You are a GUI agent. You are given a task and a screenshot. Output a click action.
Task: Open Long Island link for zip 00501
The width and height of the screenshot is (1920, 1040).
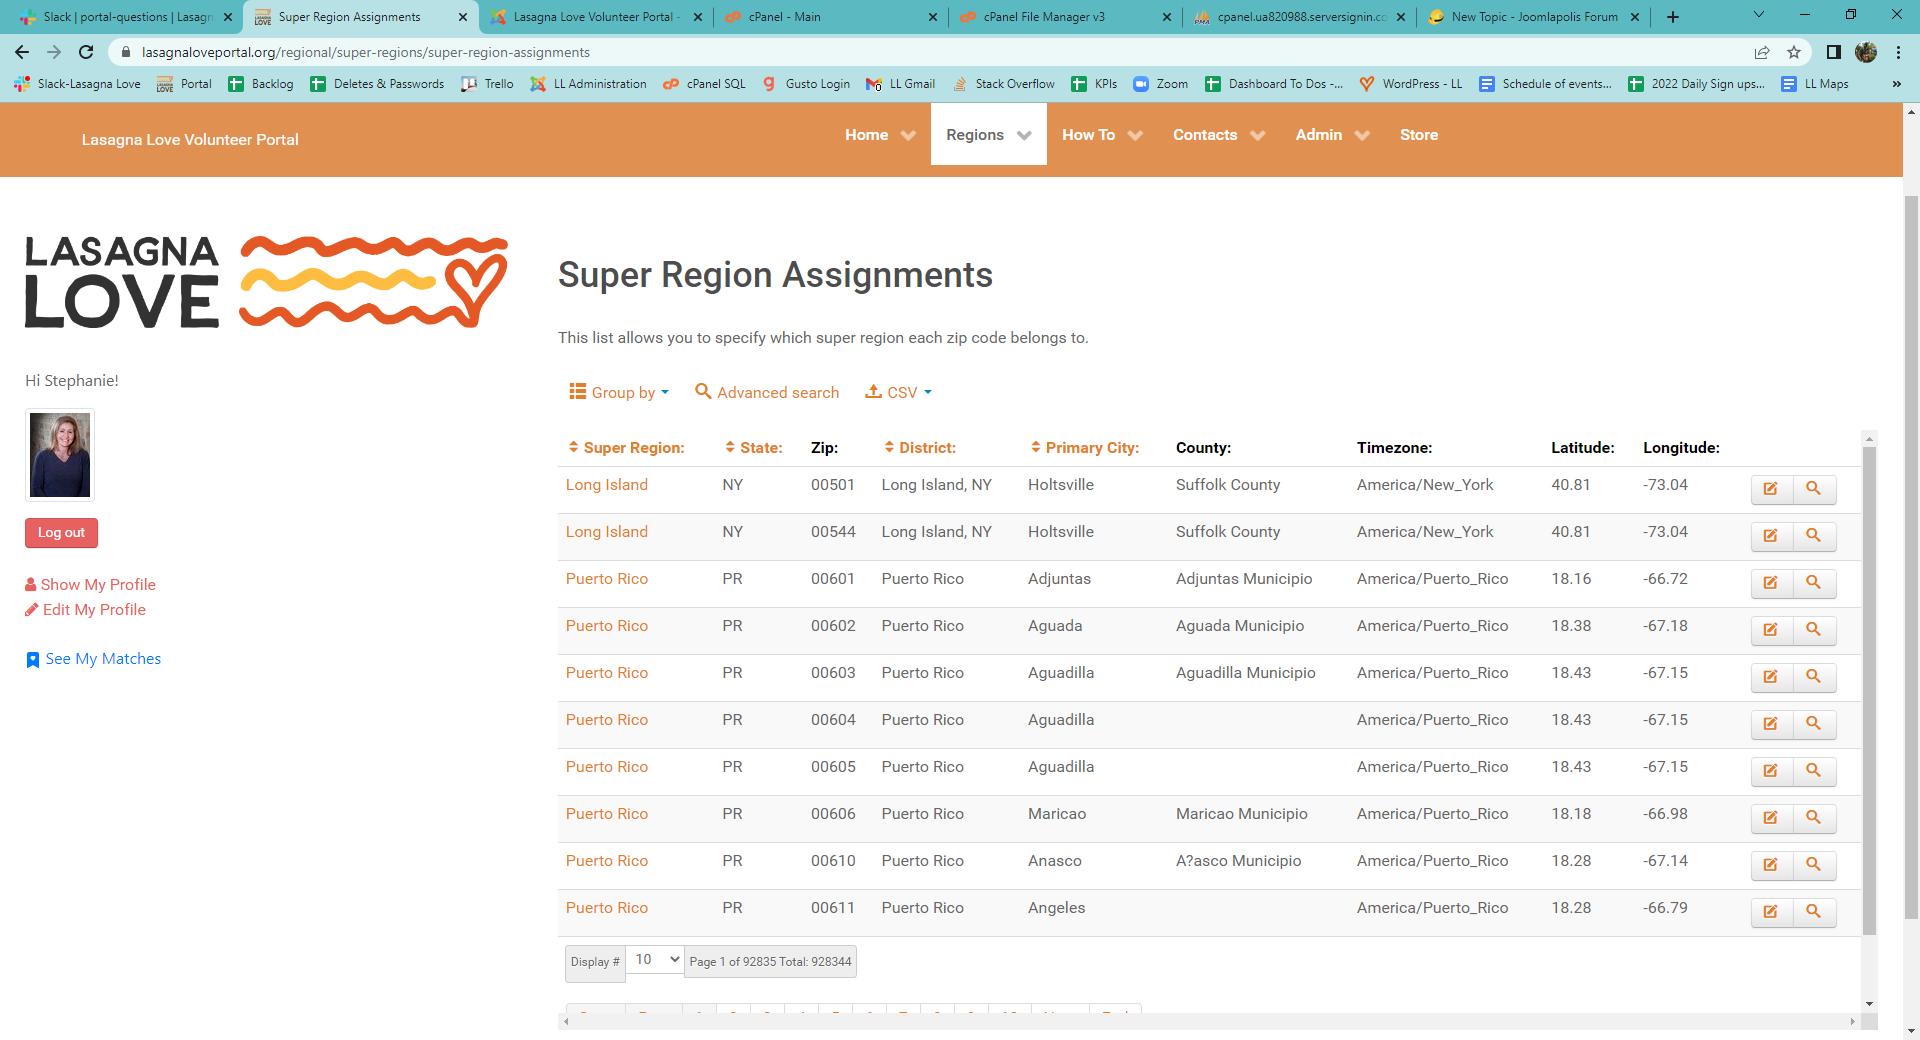tap(607, 485)
